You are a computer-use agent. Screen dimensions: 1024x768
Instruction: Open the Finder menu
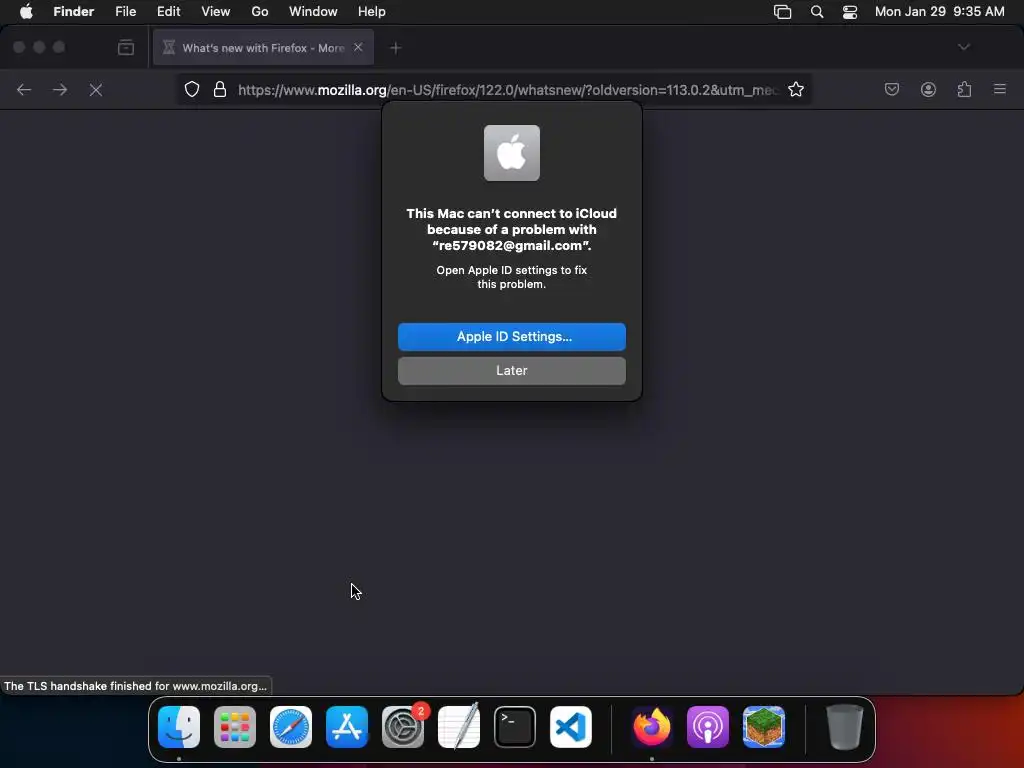74,12
